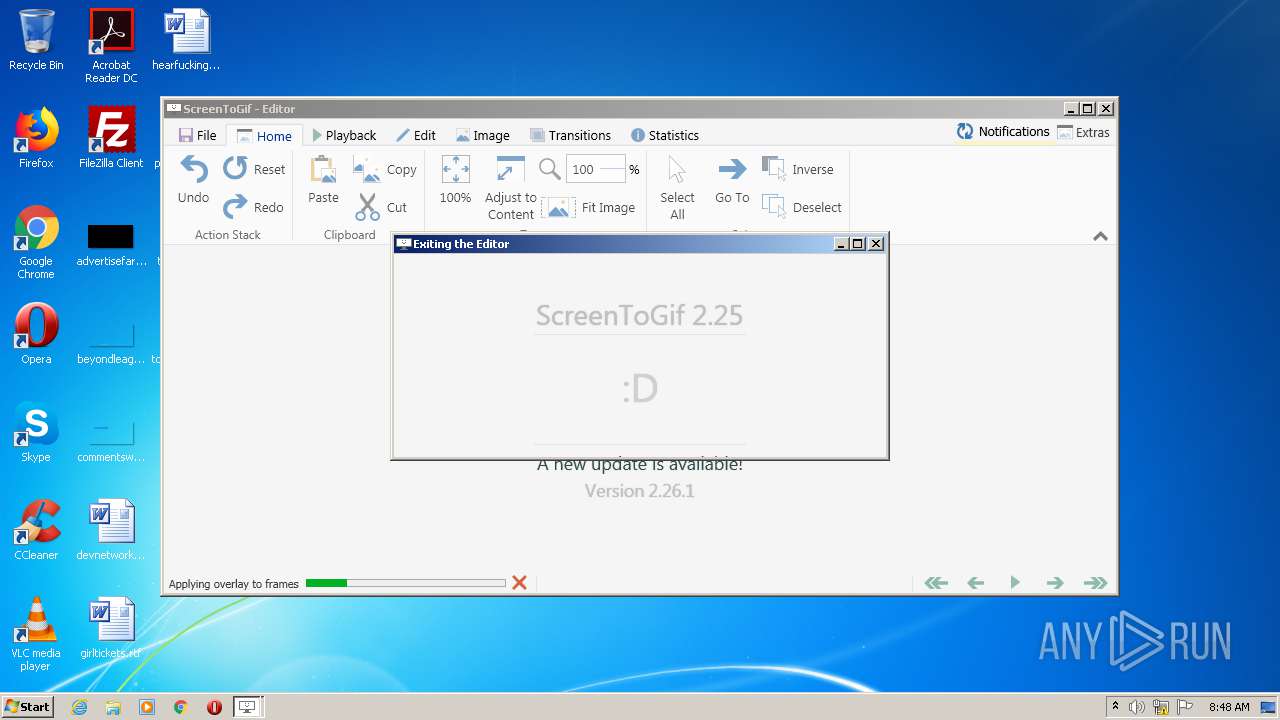Switch to the Home ribbon tab
Screen dimensions: 1280x720
[264, 136]
